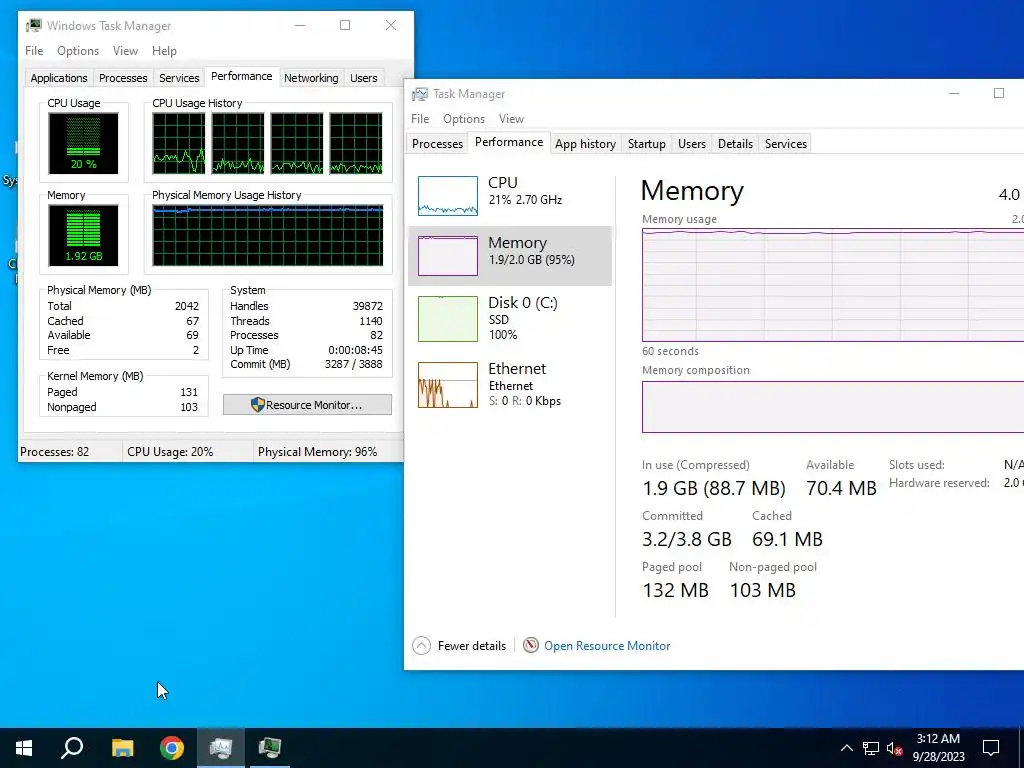The height and width of the screenshot is (768, 1024).
Task: Open View menu in Windows Task Manager
Action: tap(125, 51)
